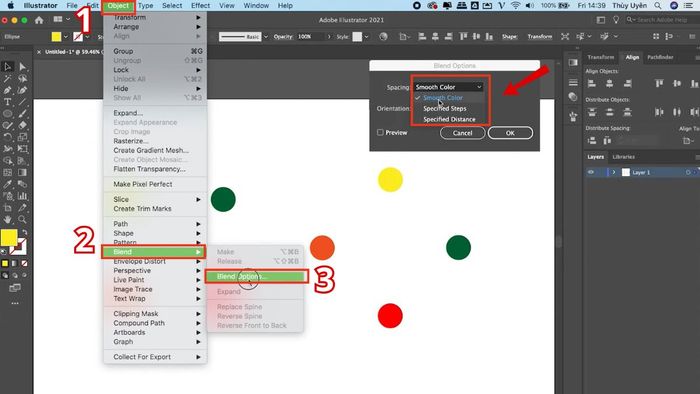Open the fill color dropdown in control bar

(x=66, y=37)
